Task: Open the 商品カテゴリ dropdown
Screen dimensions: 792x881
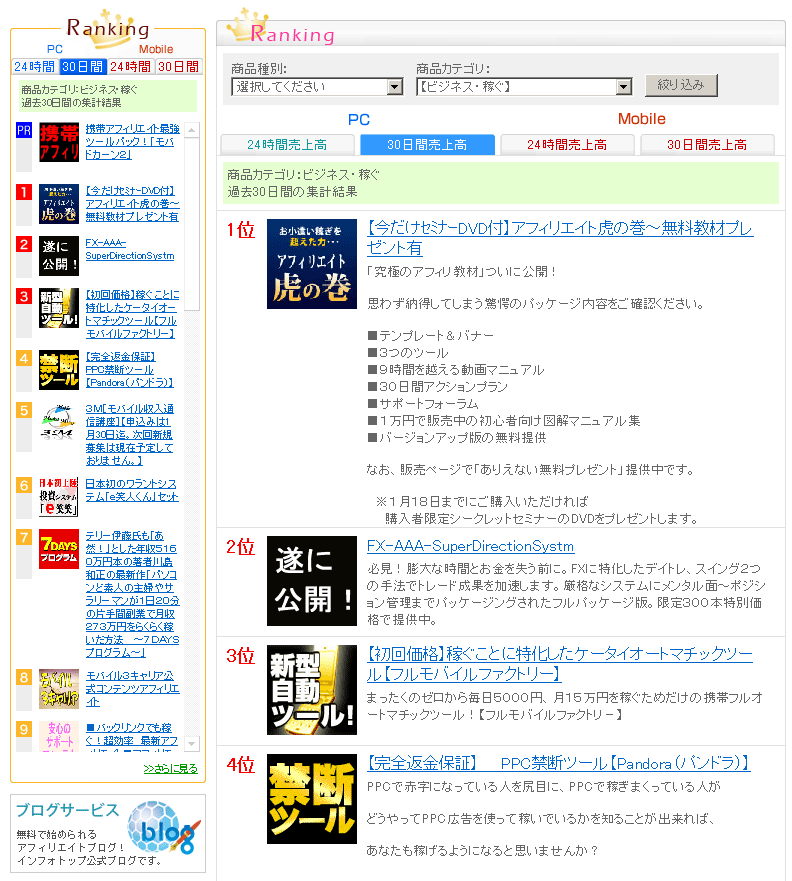Action: coord(524,87)
